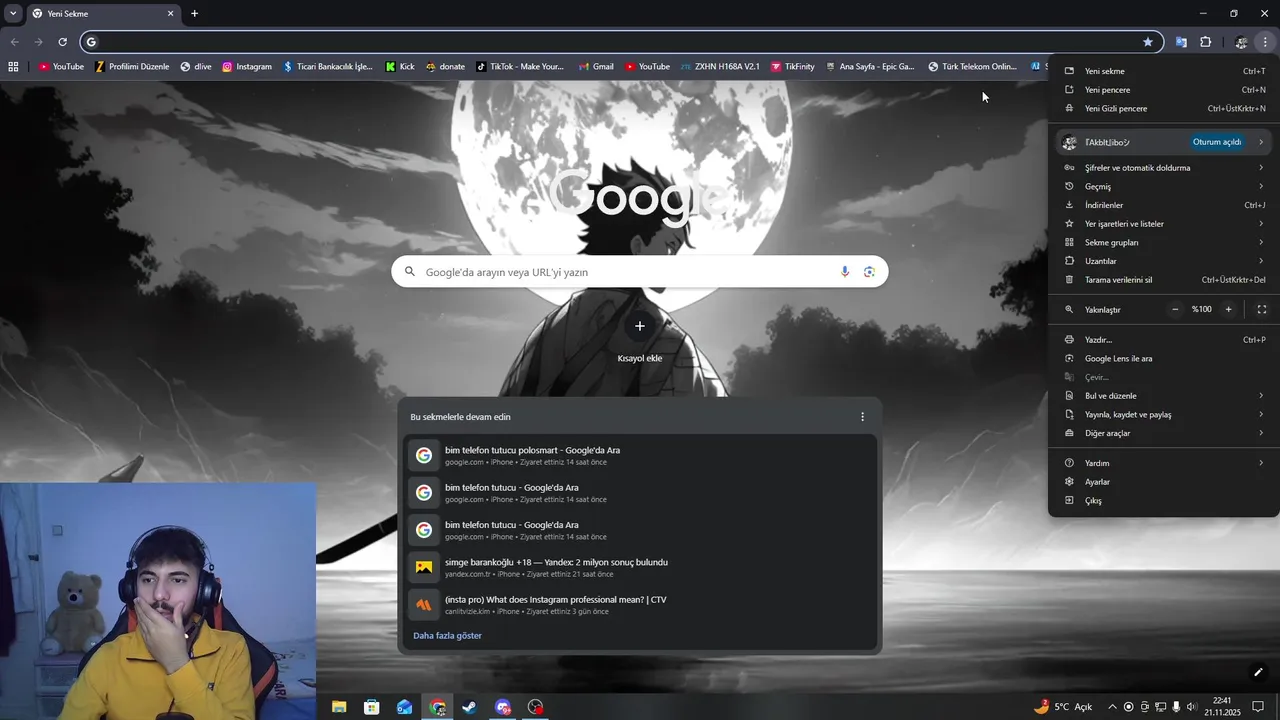
Task: Expand Bul ve düzenle submenu
Action: 1165,396
